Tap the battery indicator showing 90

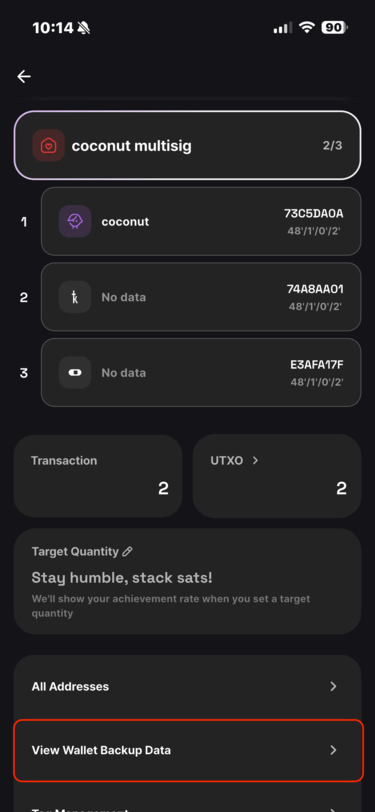coord(334,28)
